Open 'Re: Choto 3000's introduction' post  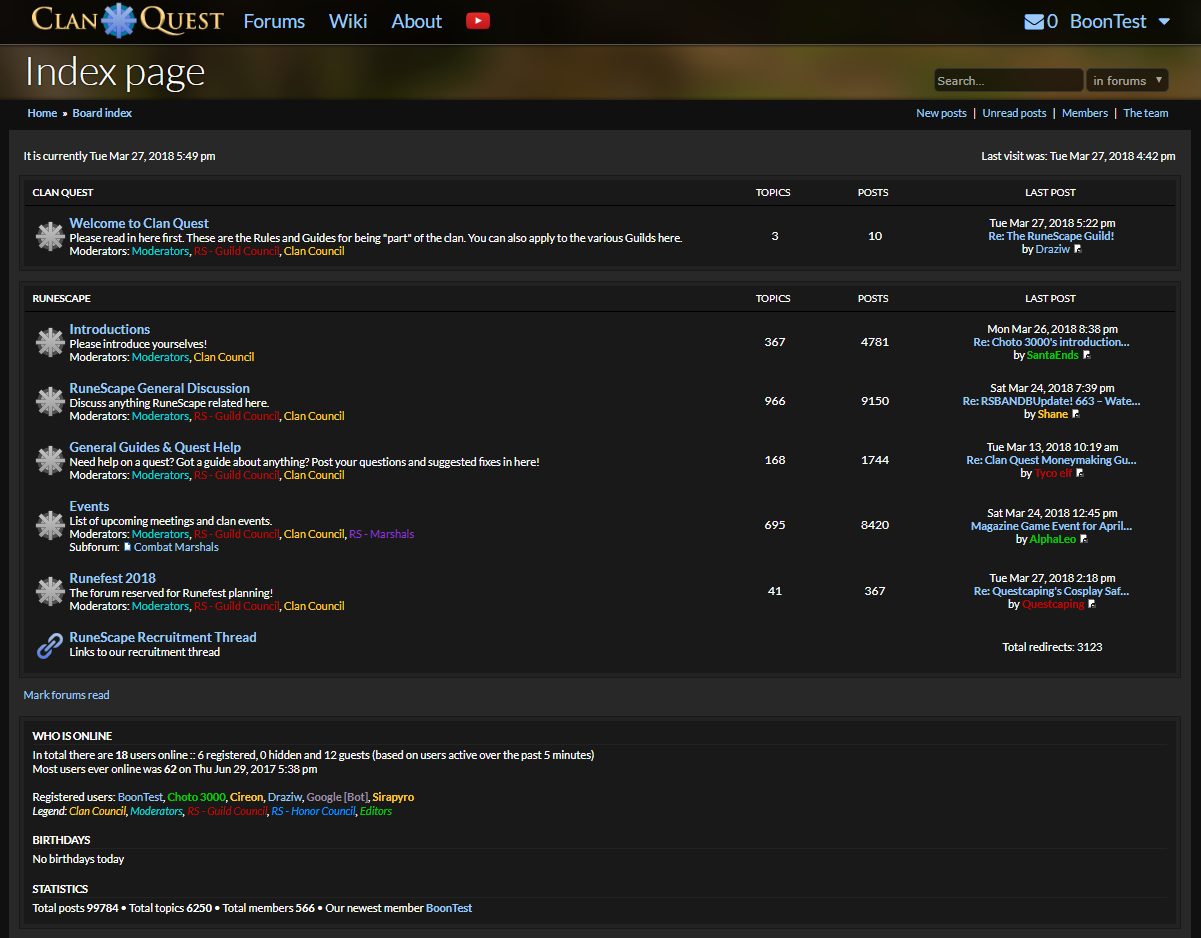click(1051, 342)
